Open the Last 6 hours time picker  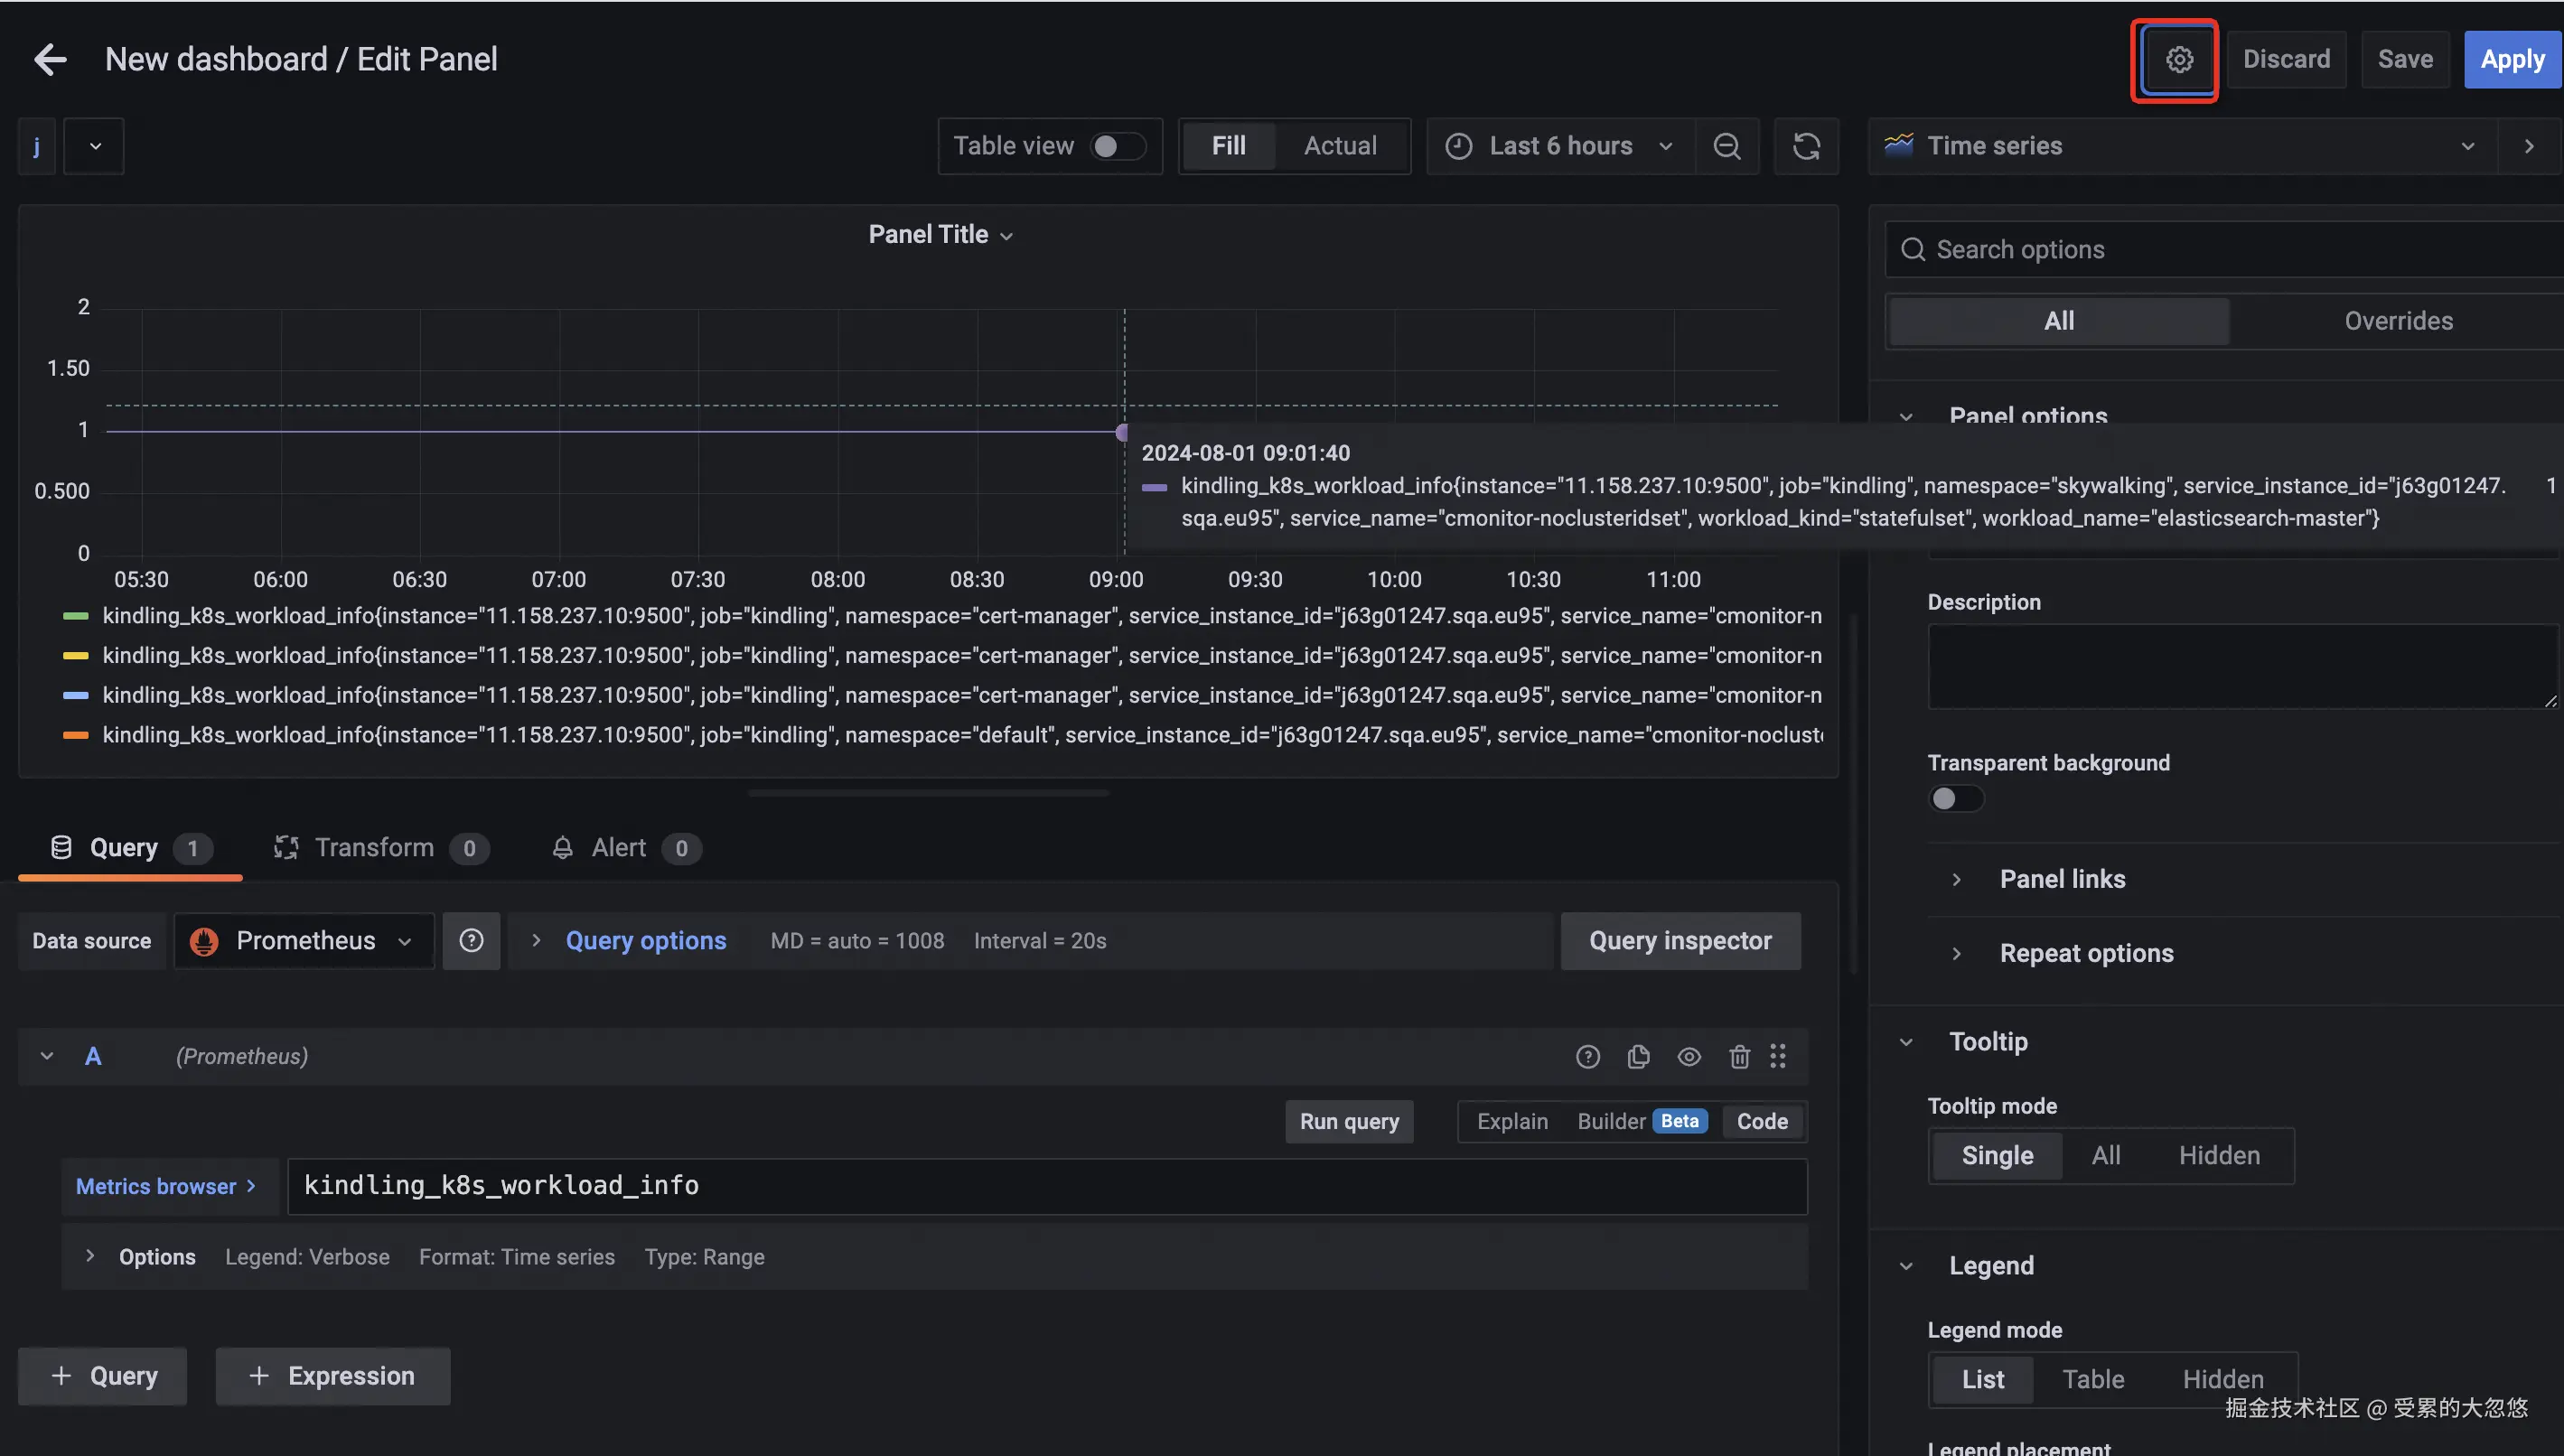point(1560,146)
